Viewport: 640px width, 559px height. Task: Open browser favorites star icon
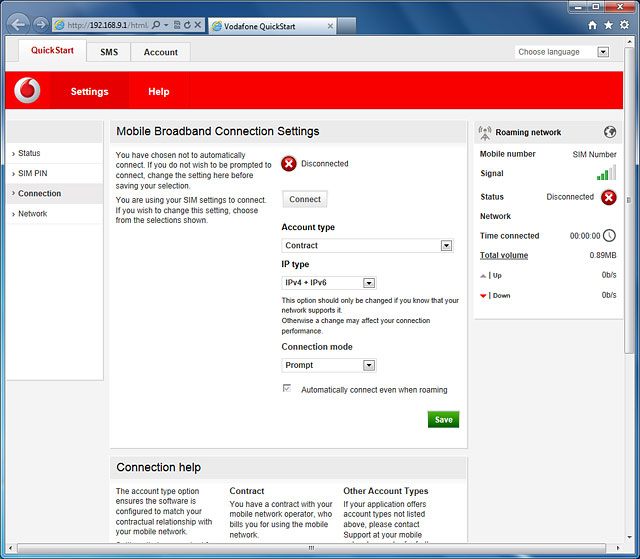click(609, 24)
